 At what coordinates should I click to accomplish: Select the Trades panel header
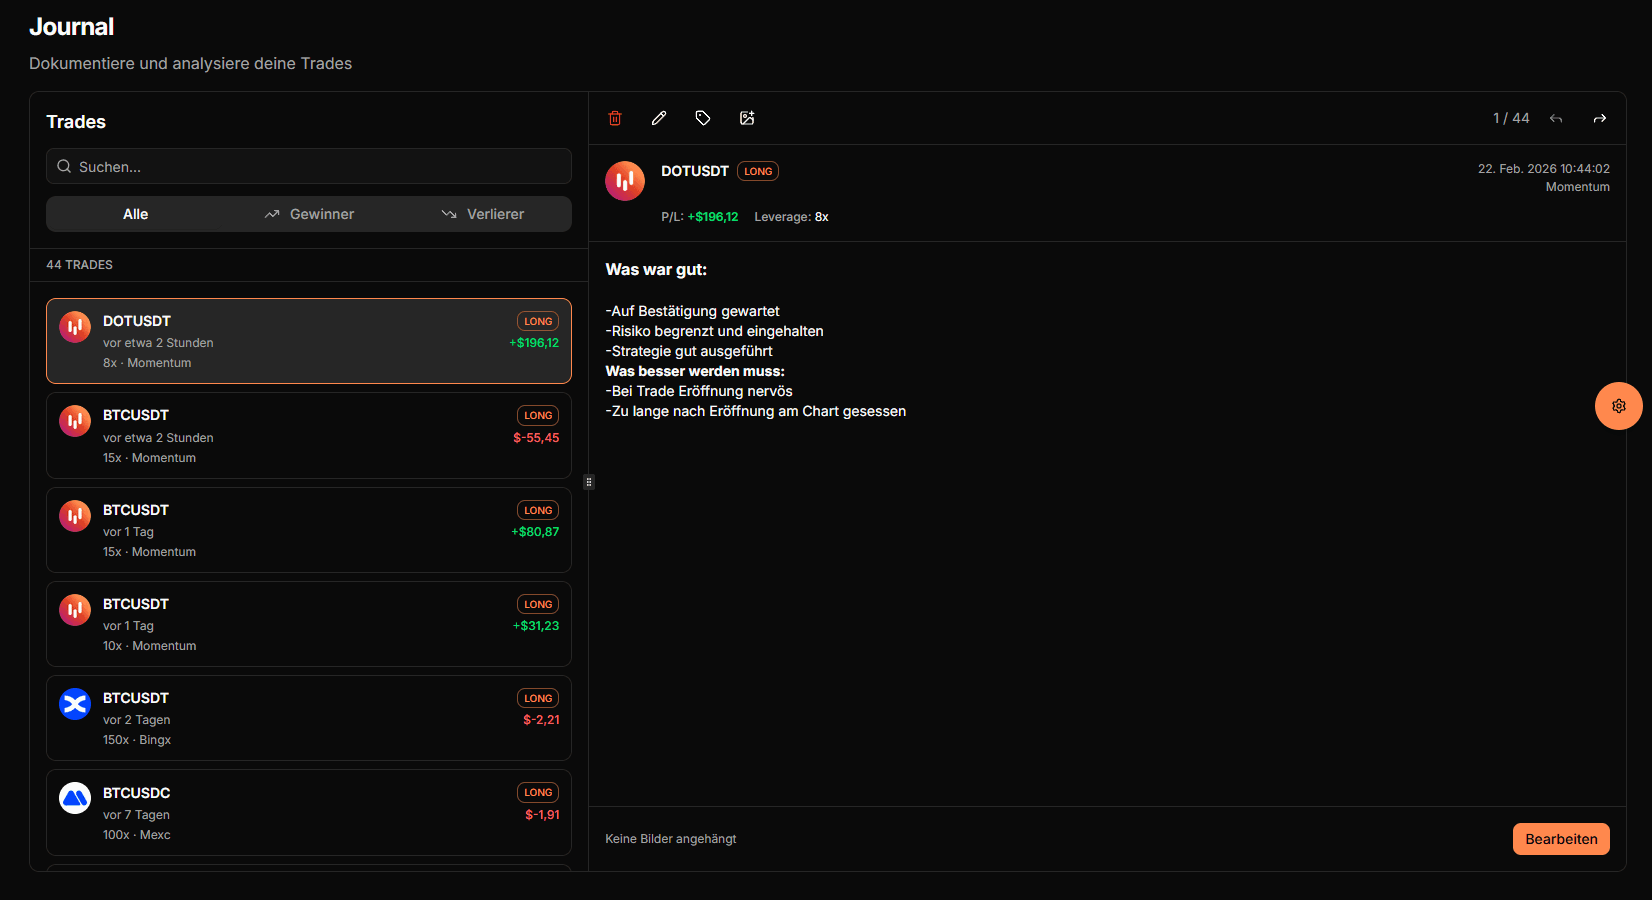(x=75, y=121)
